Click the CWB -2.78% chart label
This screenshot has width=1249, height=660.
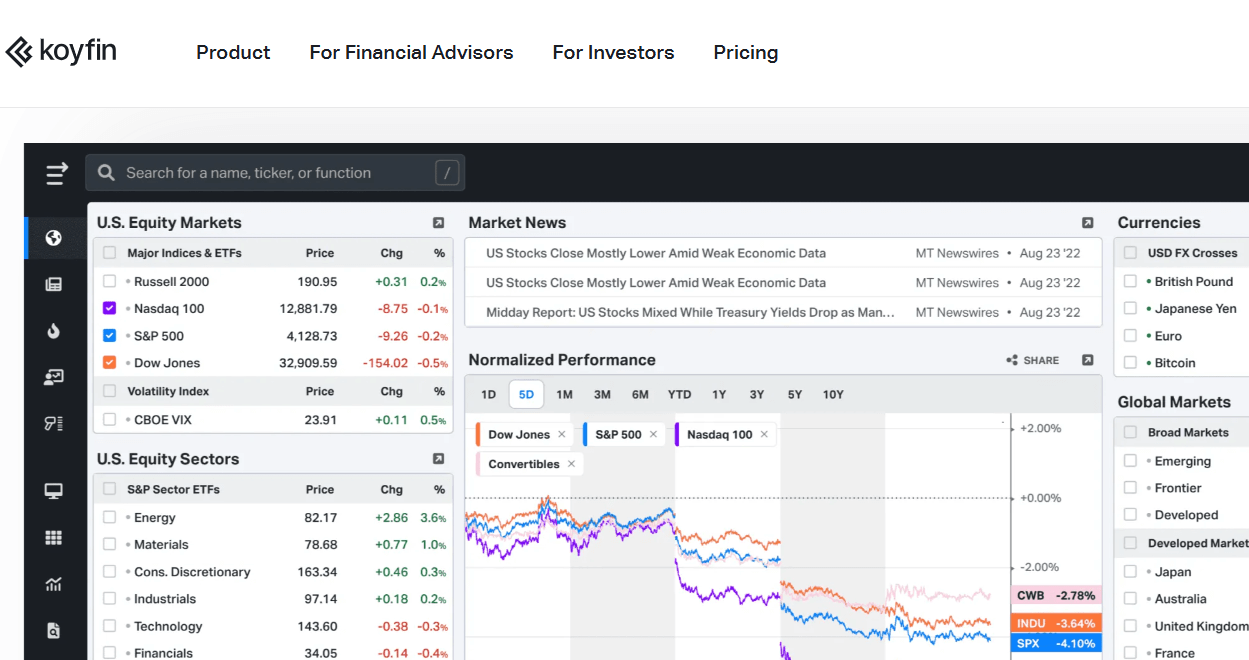tap(1056, 596)
